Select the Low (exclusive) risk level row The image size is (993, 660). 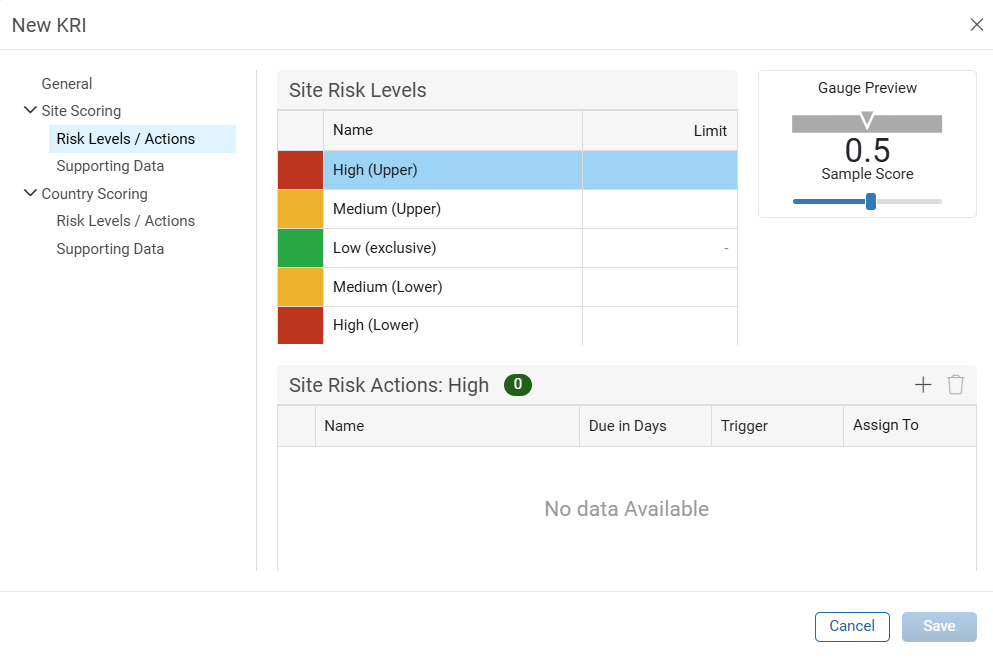(507, 248)
